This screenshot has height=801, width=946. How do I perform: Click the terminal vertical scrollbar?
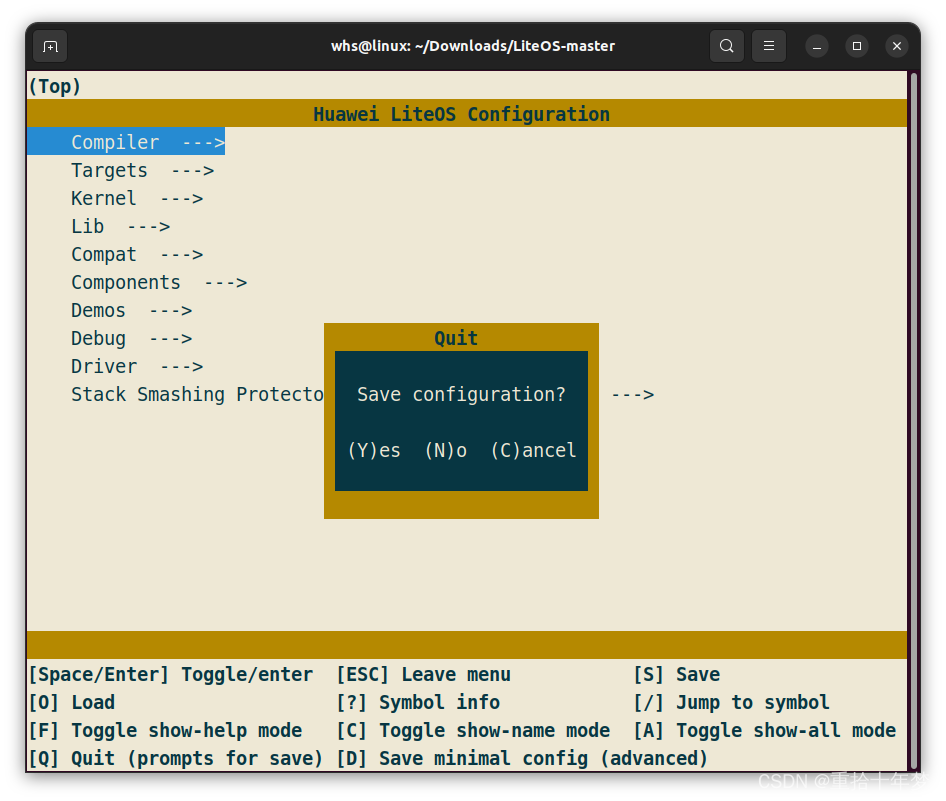[914, 421]
